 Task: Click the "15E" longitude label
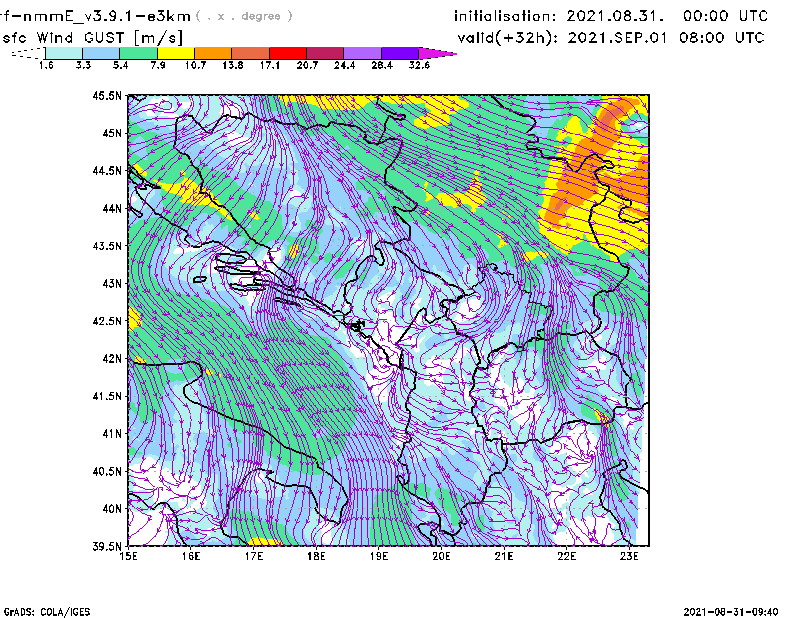click(x=128, y=556)
